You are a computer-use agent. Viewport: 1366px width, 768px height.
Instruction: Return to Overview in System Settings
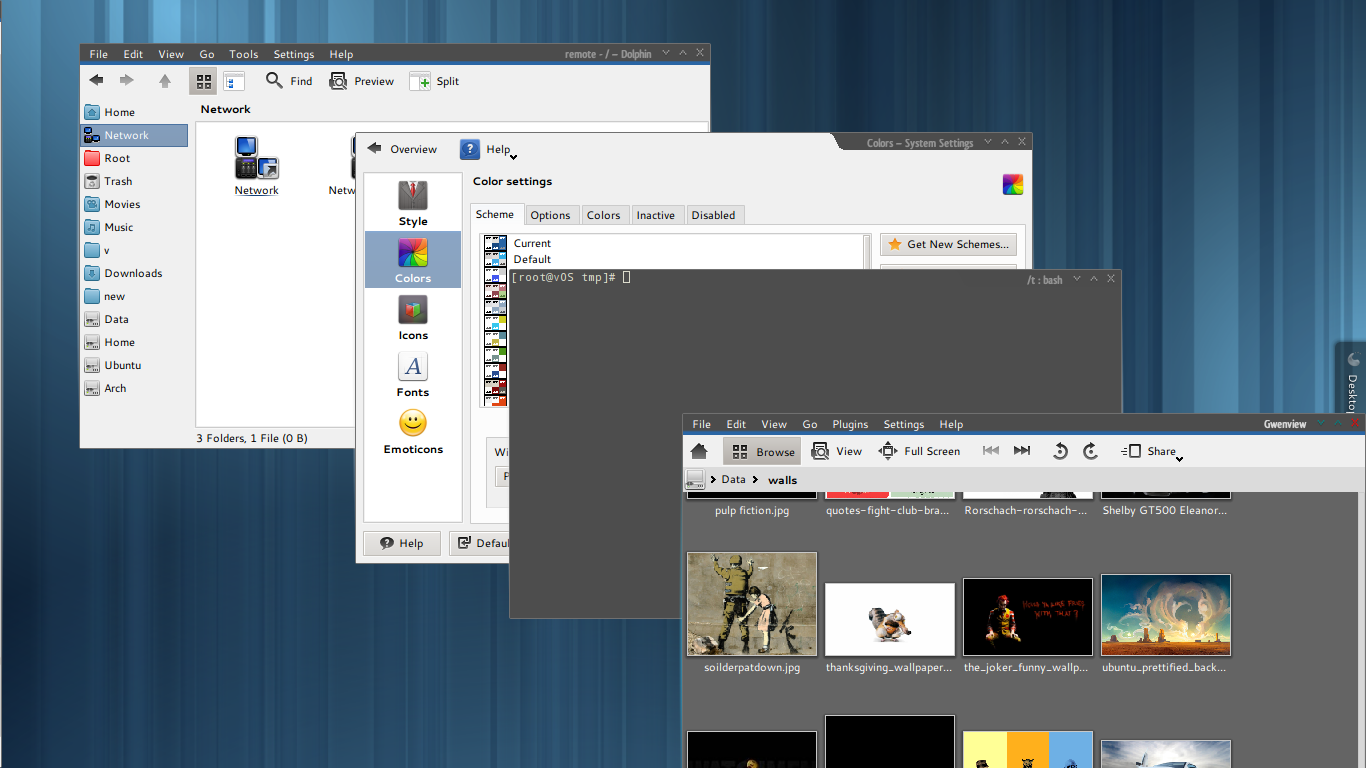pos(402,149)
